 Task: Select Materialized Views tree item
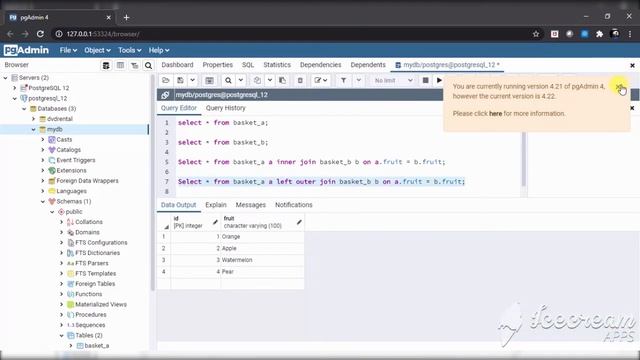[101, 304]
